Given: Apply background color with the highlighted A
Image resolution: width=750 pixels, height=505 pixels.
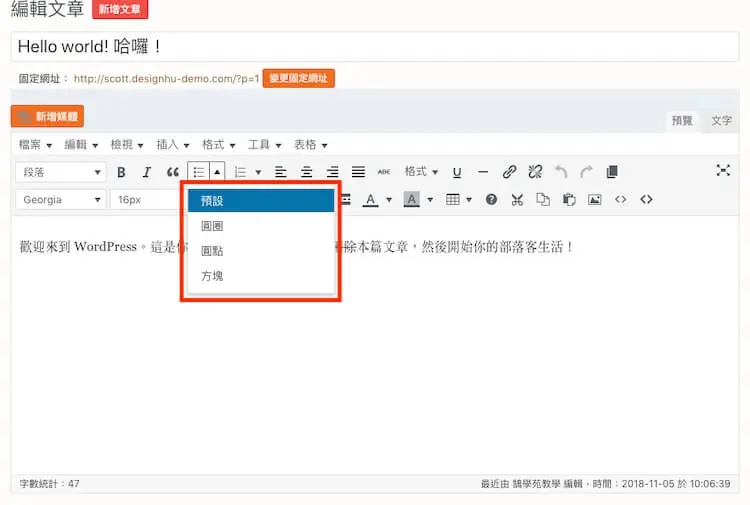Looking at the screenshot, I should [x=412, y=199].
